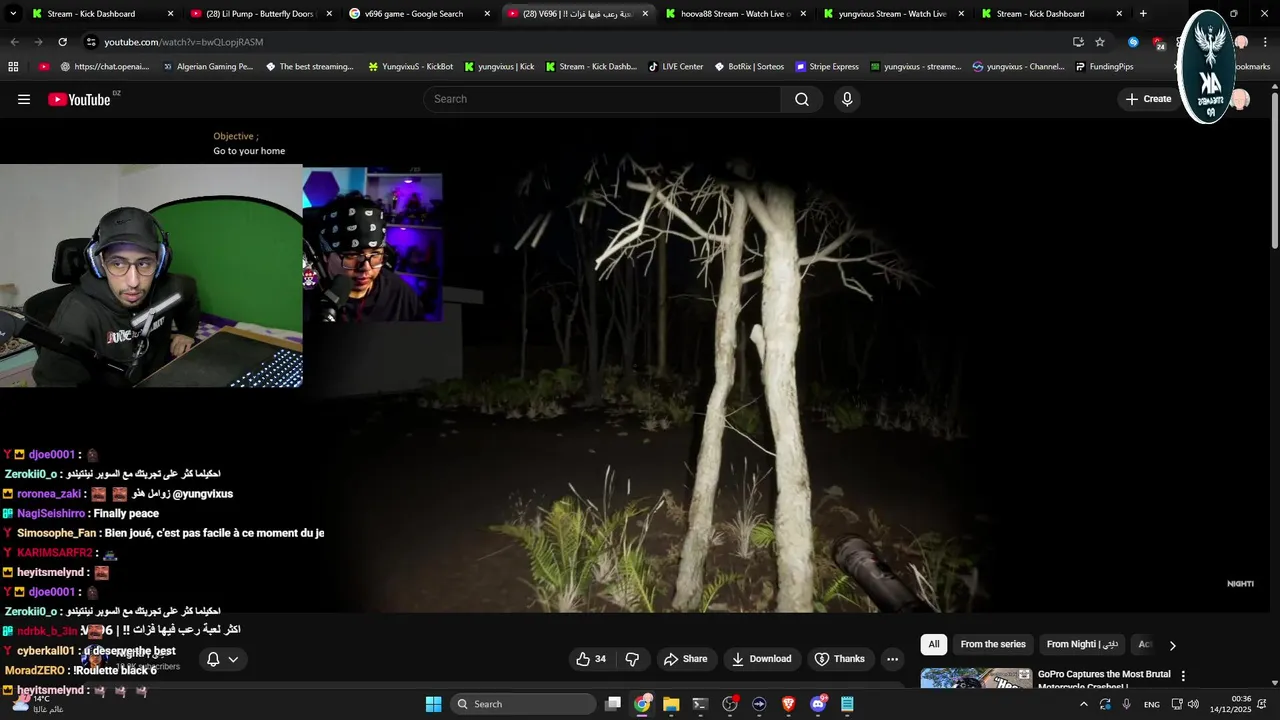Open LIVE Center bookmark

coord(675,67)
